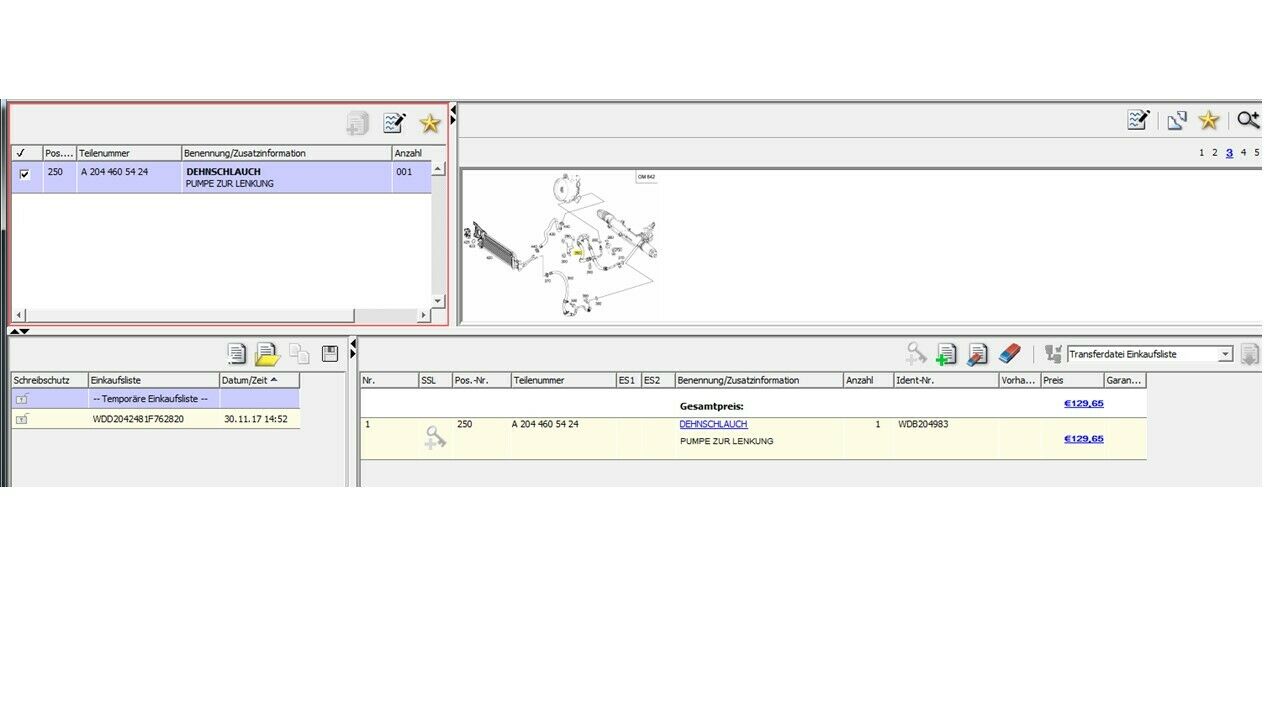The height and width of the screenshot is (720, 1280).
Task: Toggle write-protection lock on temporary shopping list
Action: click(x=22, y=399)
